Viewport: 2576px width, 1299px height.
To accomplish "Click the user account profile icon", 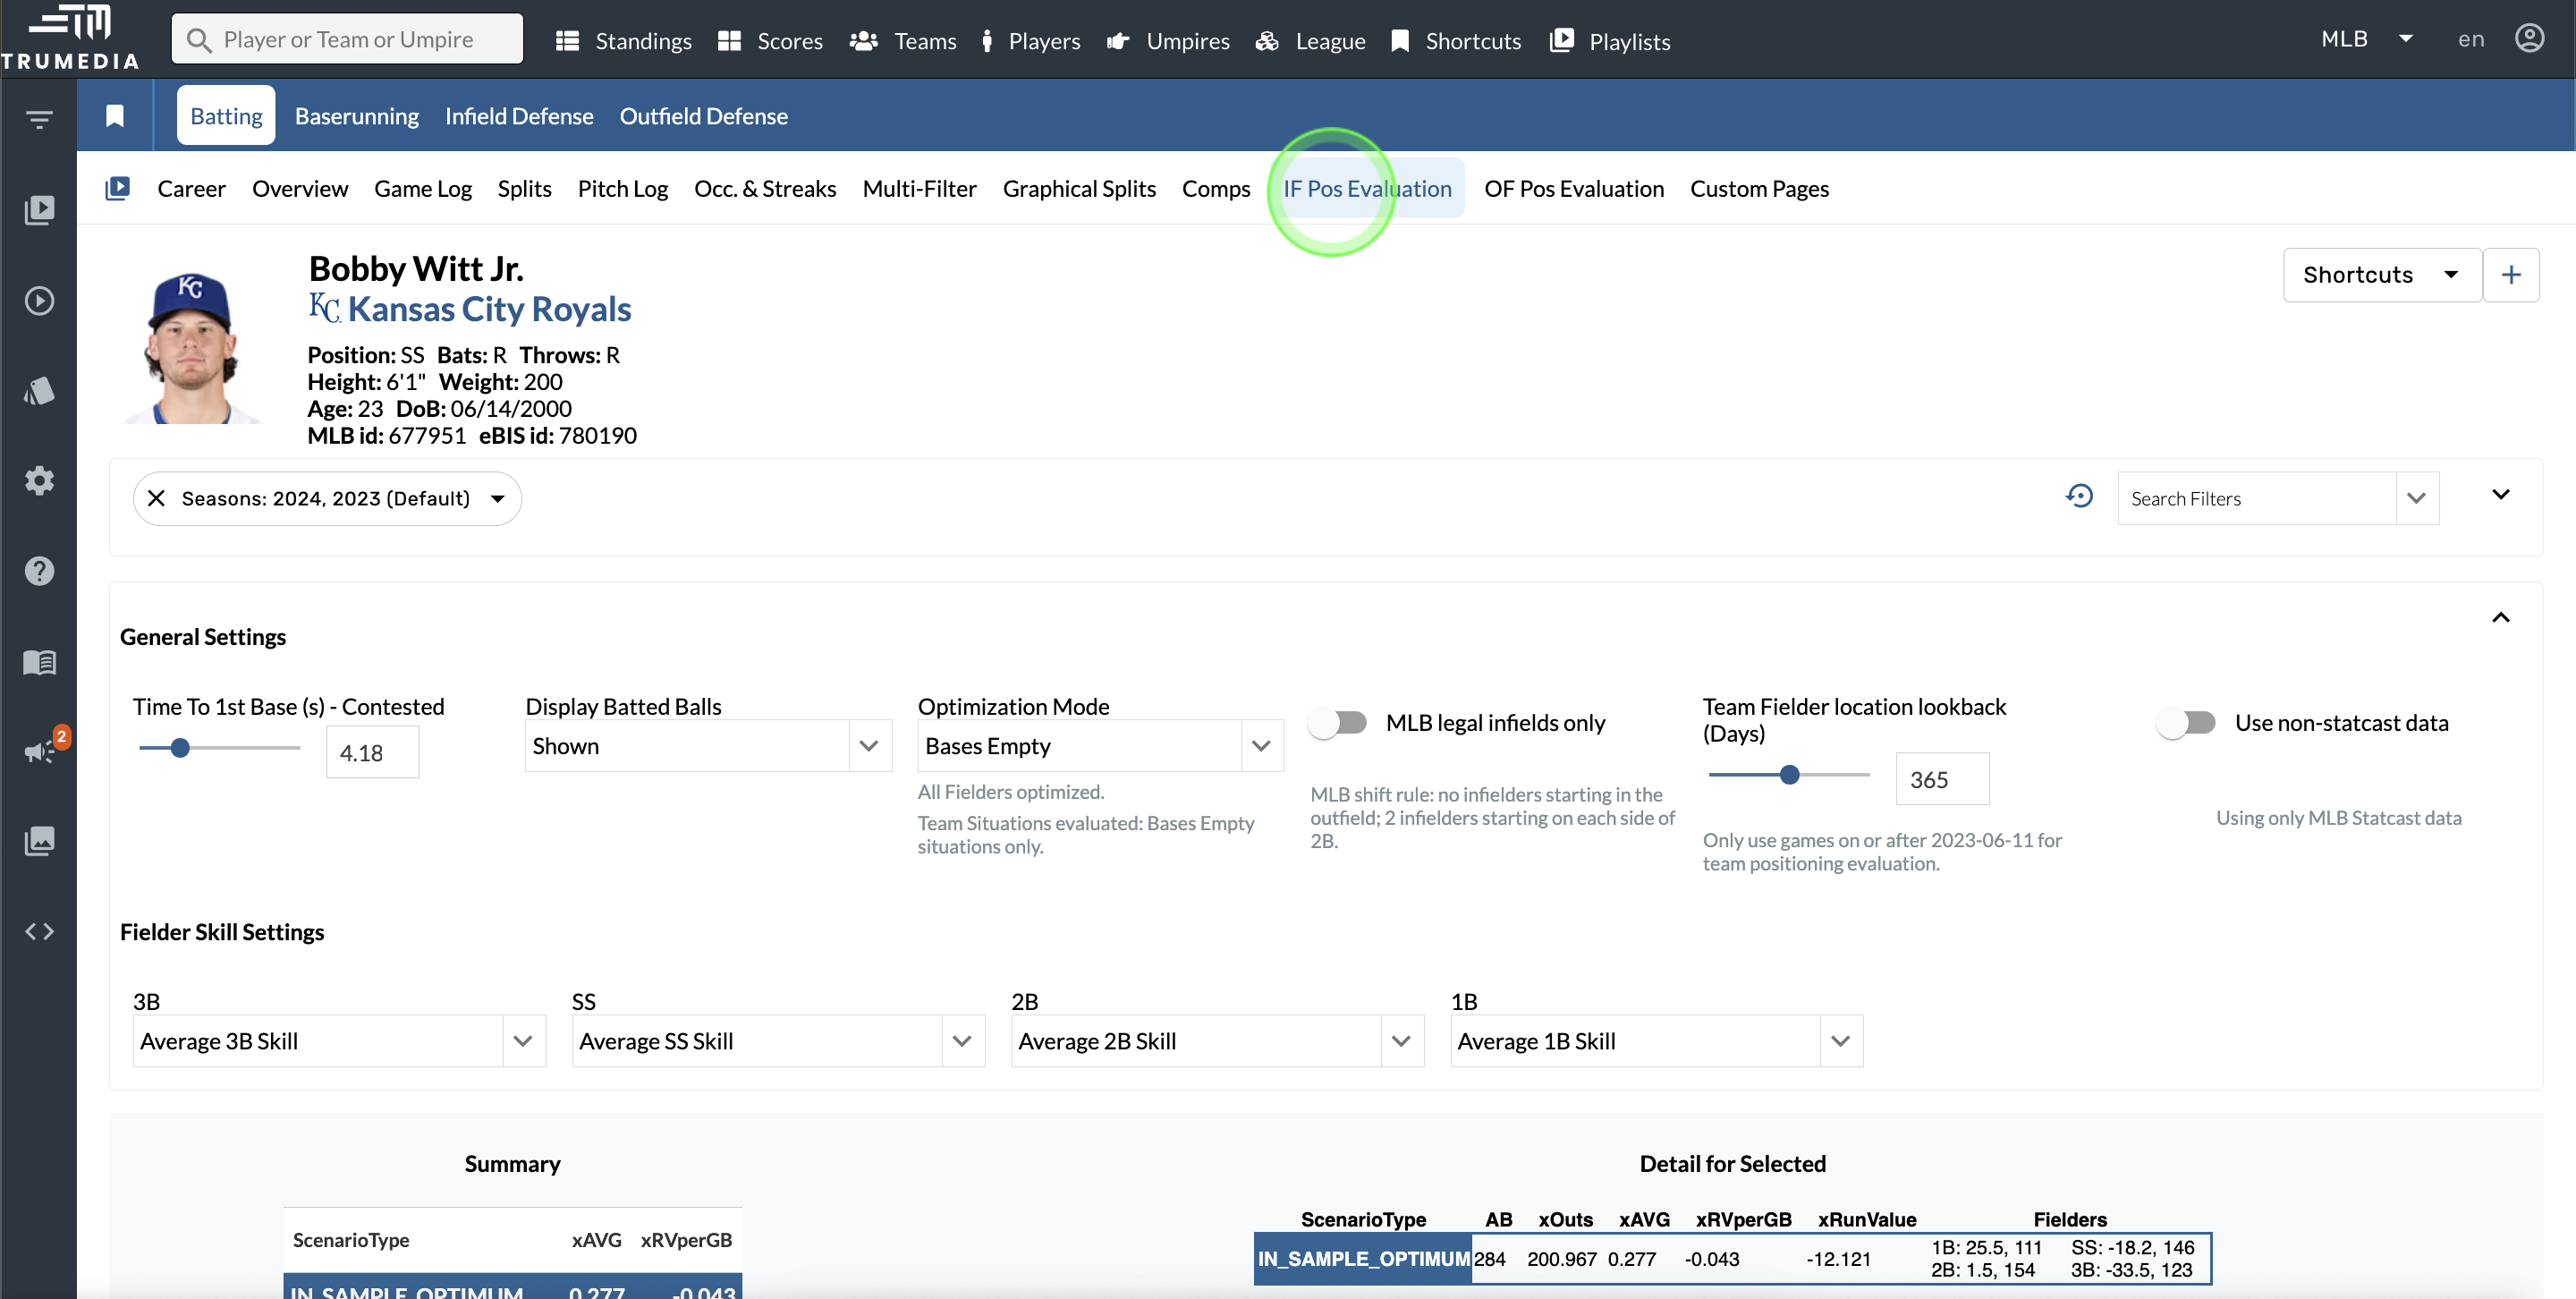I will tap(2529, 39).
